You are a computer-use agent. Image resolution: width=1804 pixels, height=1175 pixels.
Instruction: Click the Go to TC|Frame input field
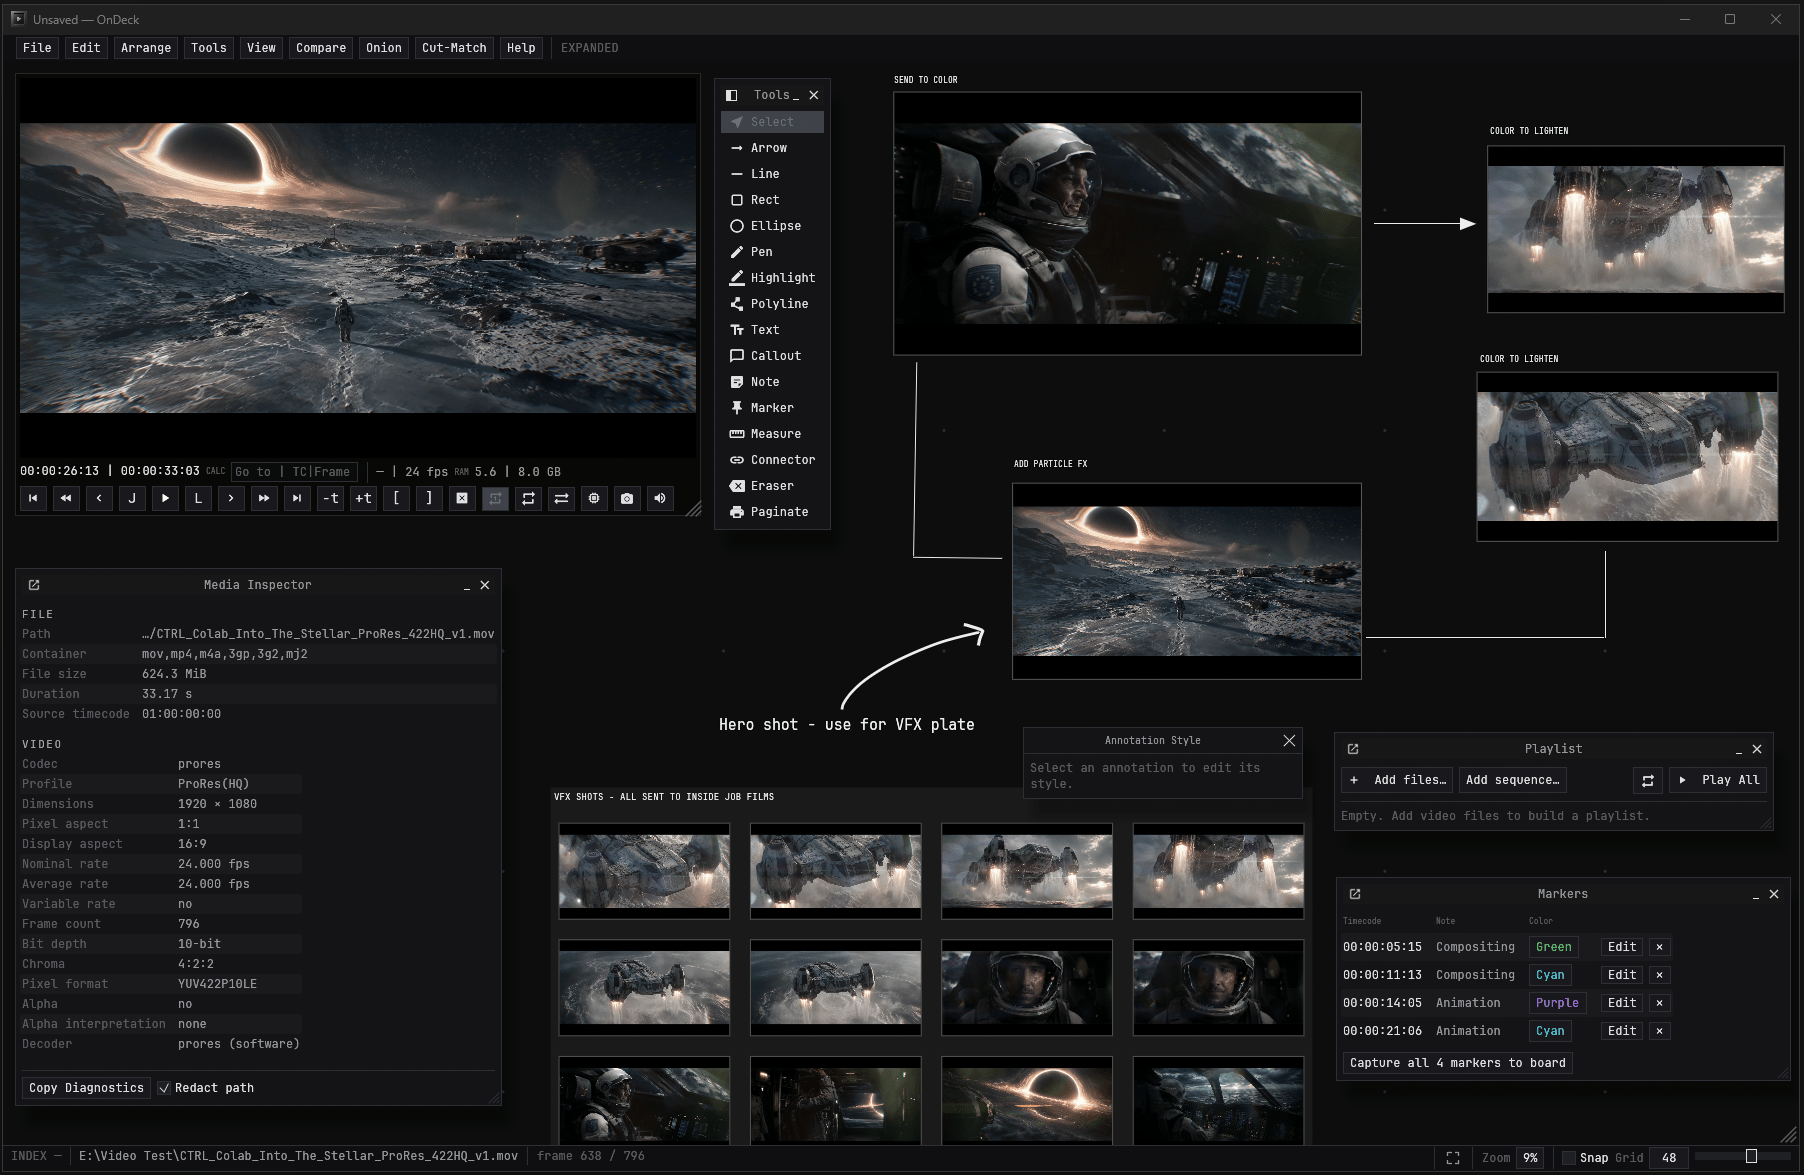pyautogui.click(x=293, y=472)
